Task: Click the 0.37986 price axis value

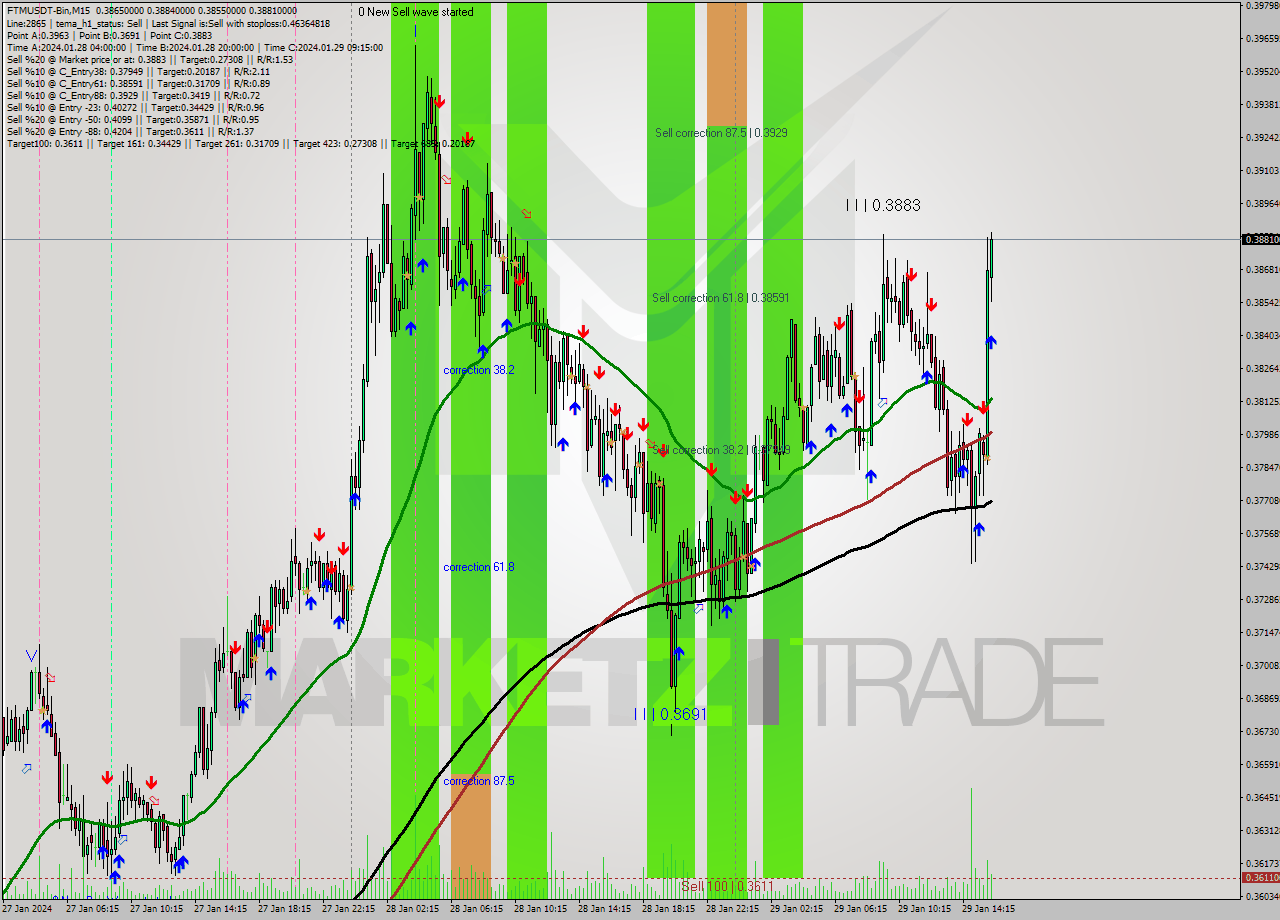Action: (x=1261, y=434)
